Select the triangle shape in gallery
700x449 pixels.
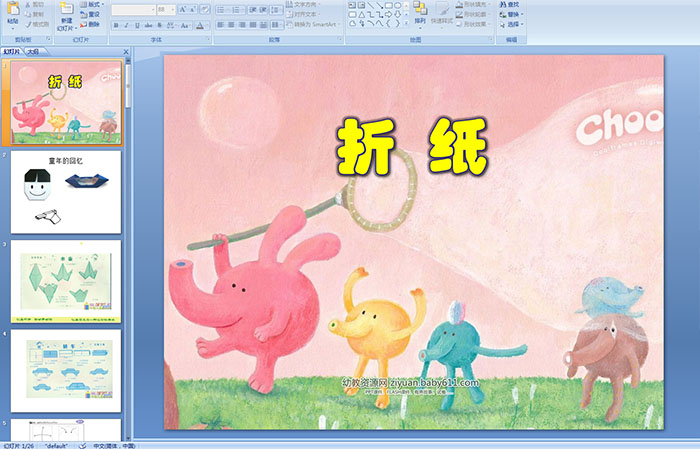click(362, 15)
